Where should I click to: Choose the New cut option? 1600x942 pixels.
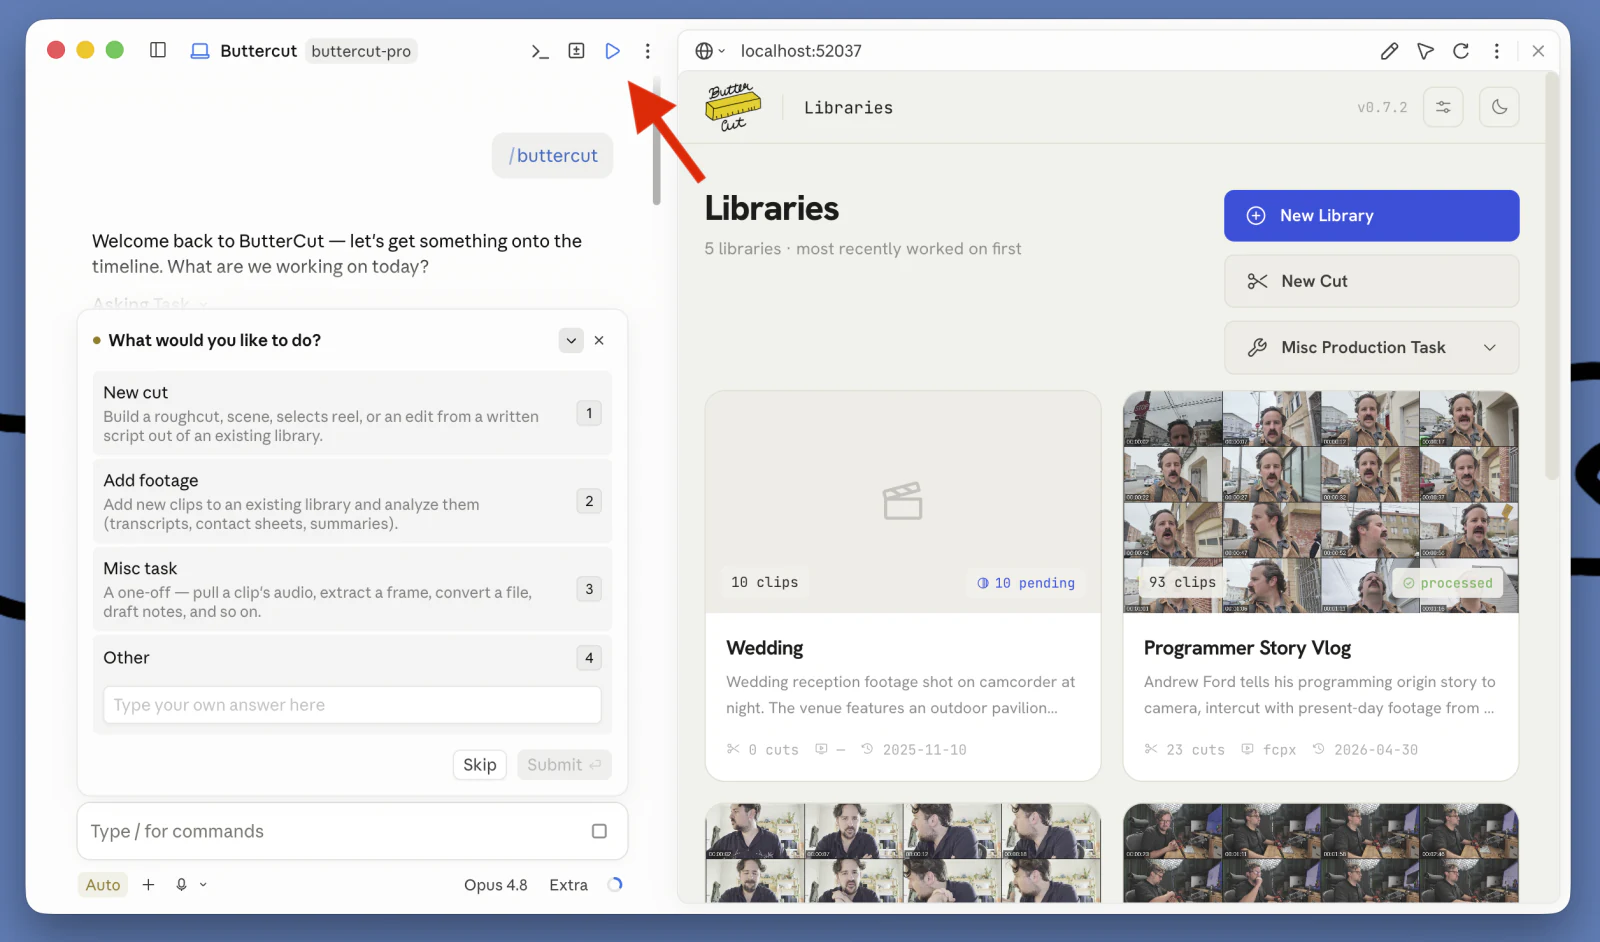coord(352,413)
